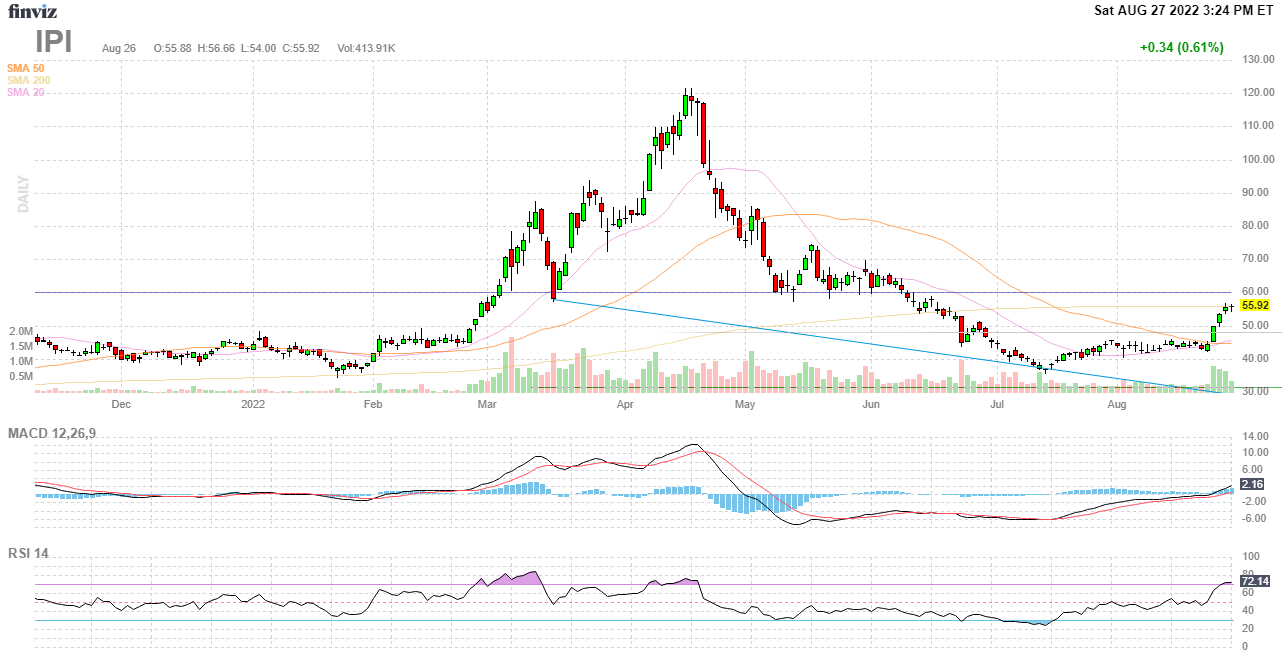This screenshot has height=662, width=1282.
Task: Select the SMA 20 legend label
Action: 25,92
